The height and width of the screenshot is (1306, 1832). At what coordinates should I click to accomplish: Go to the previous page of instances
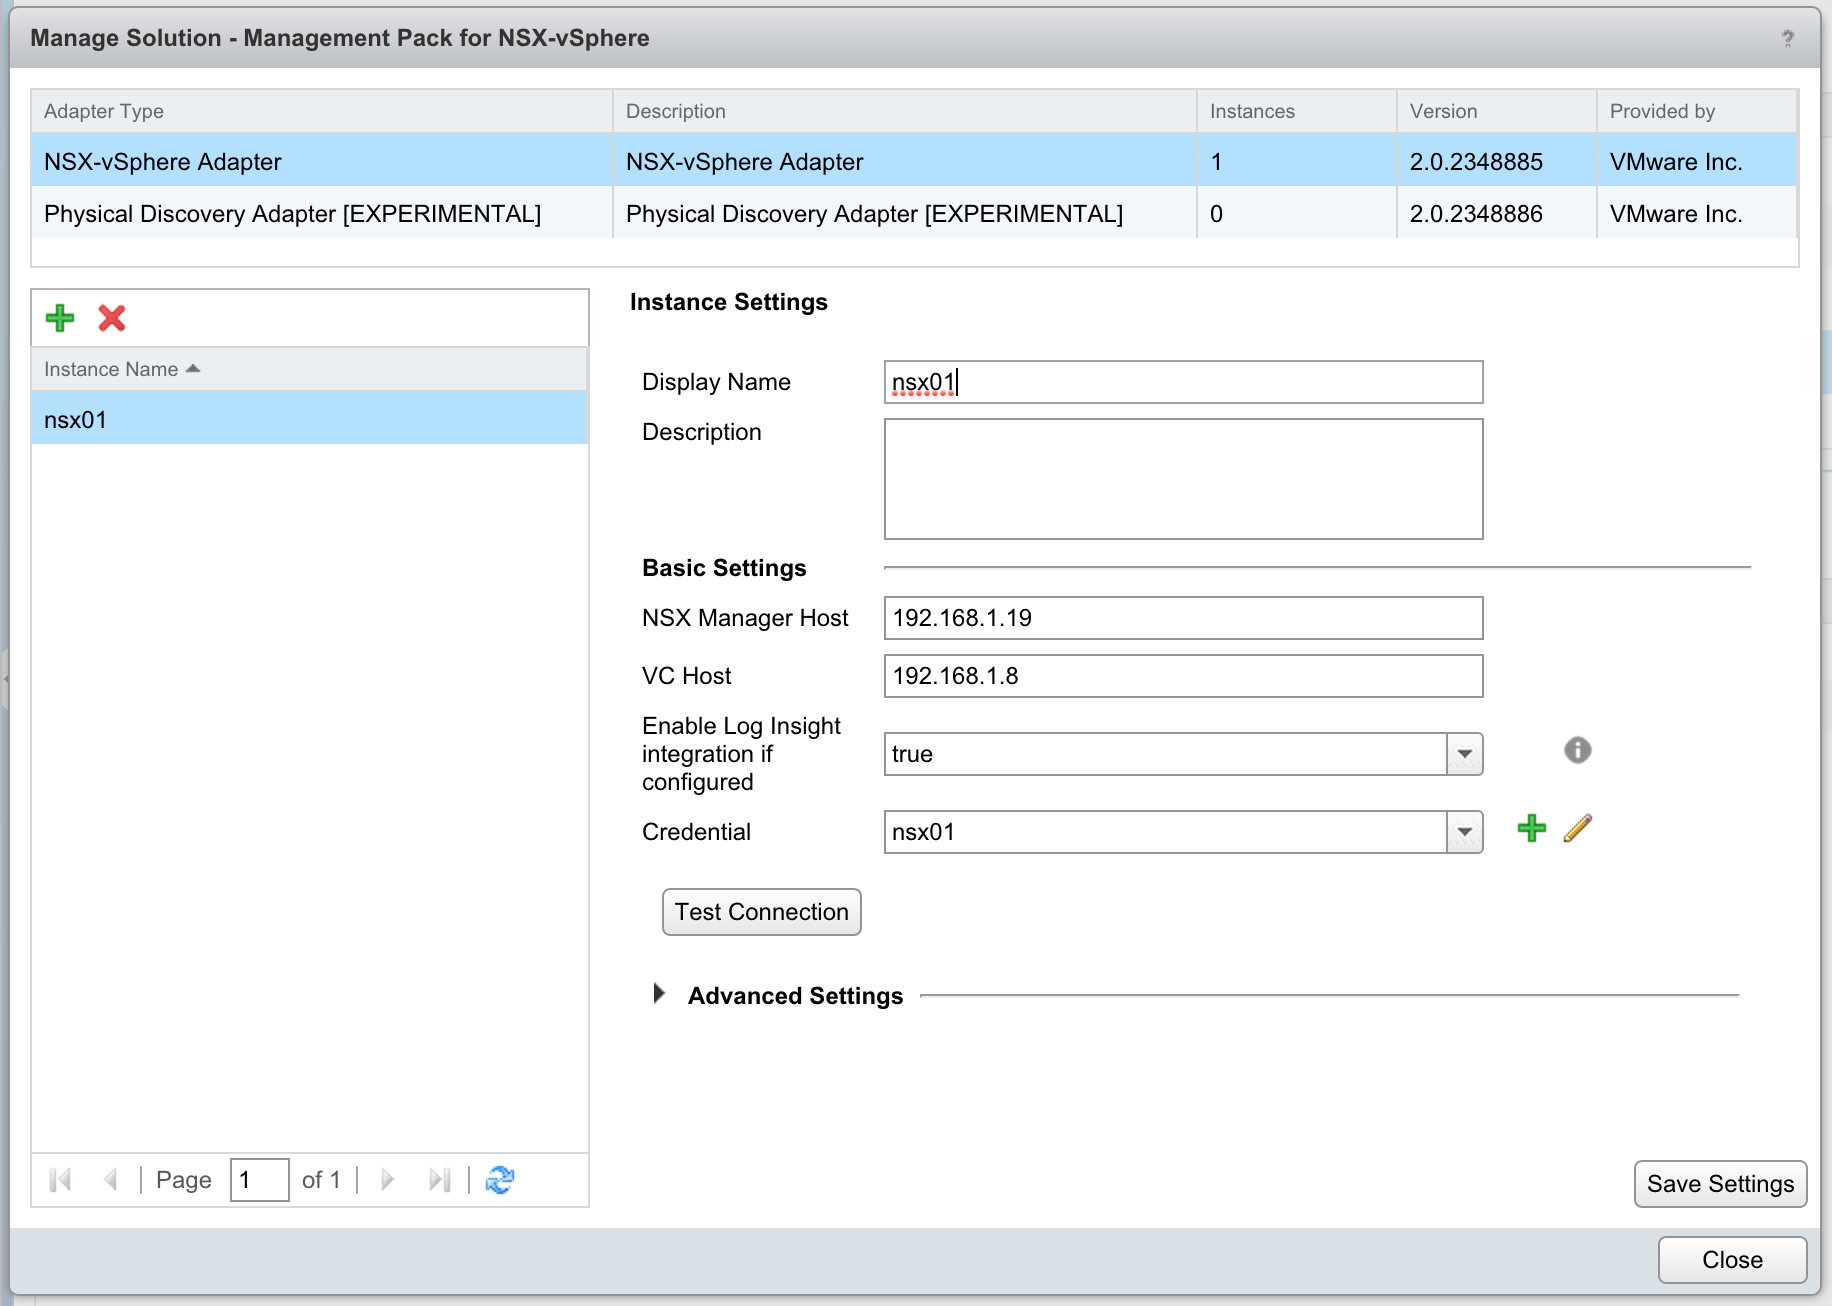[x=110, y=1180]
